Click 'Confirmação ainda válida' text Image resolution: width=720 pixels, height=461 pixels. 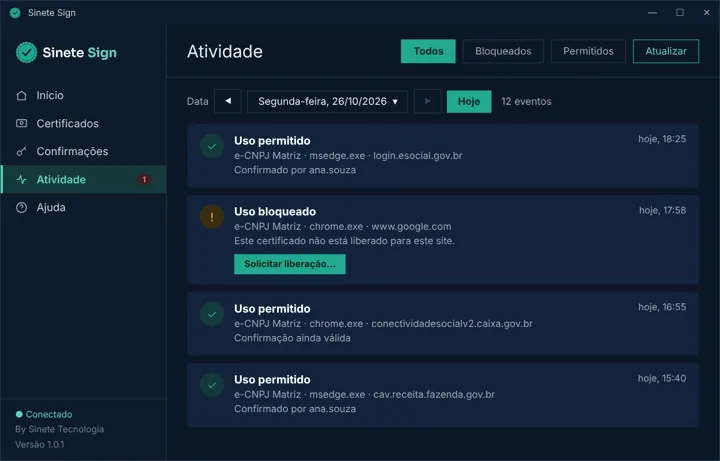click(292, 338)
